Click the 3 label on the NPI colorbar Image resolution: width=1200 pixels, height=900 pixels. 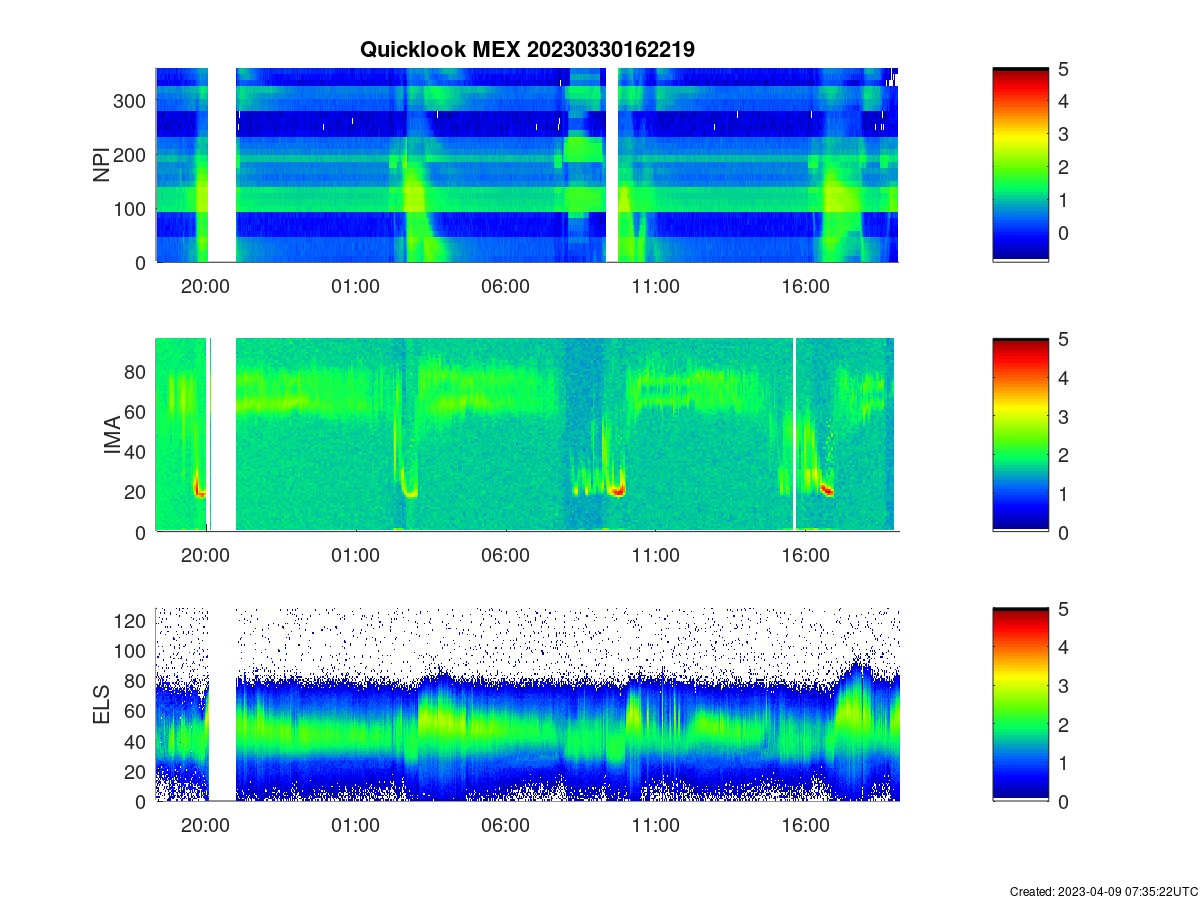point(1065,134)
